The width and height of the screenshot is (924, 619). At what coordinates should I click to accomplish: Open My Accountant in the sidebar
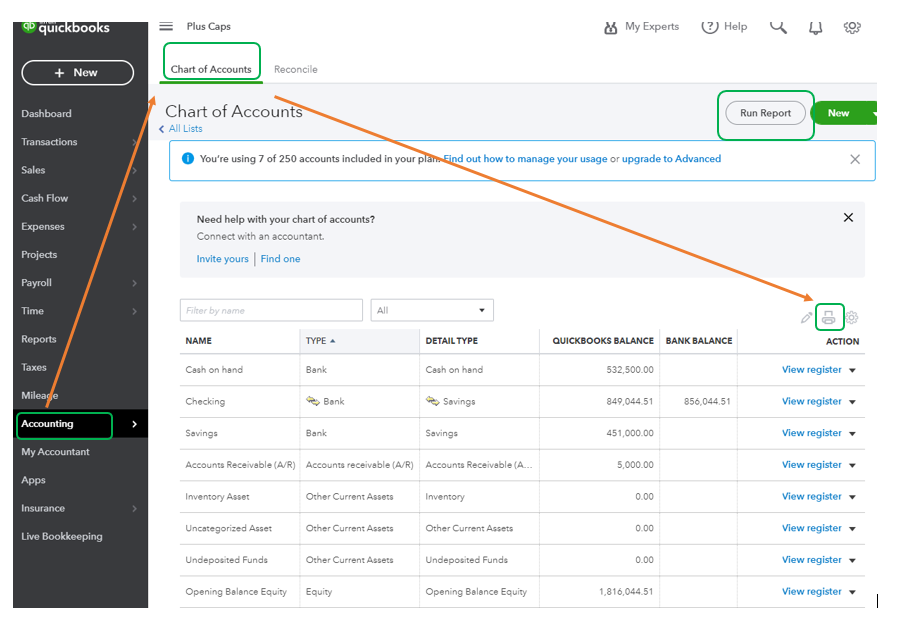click(55, 452)
